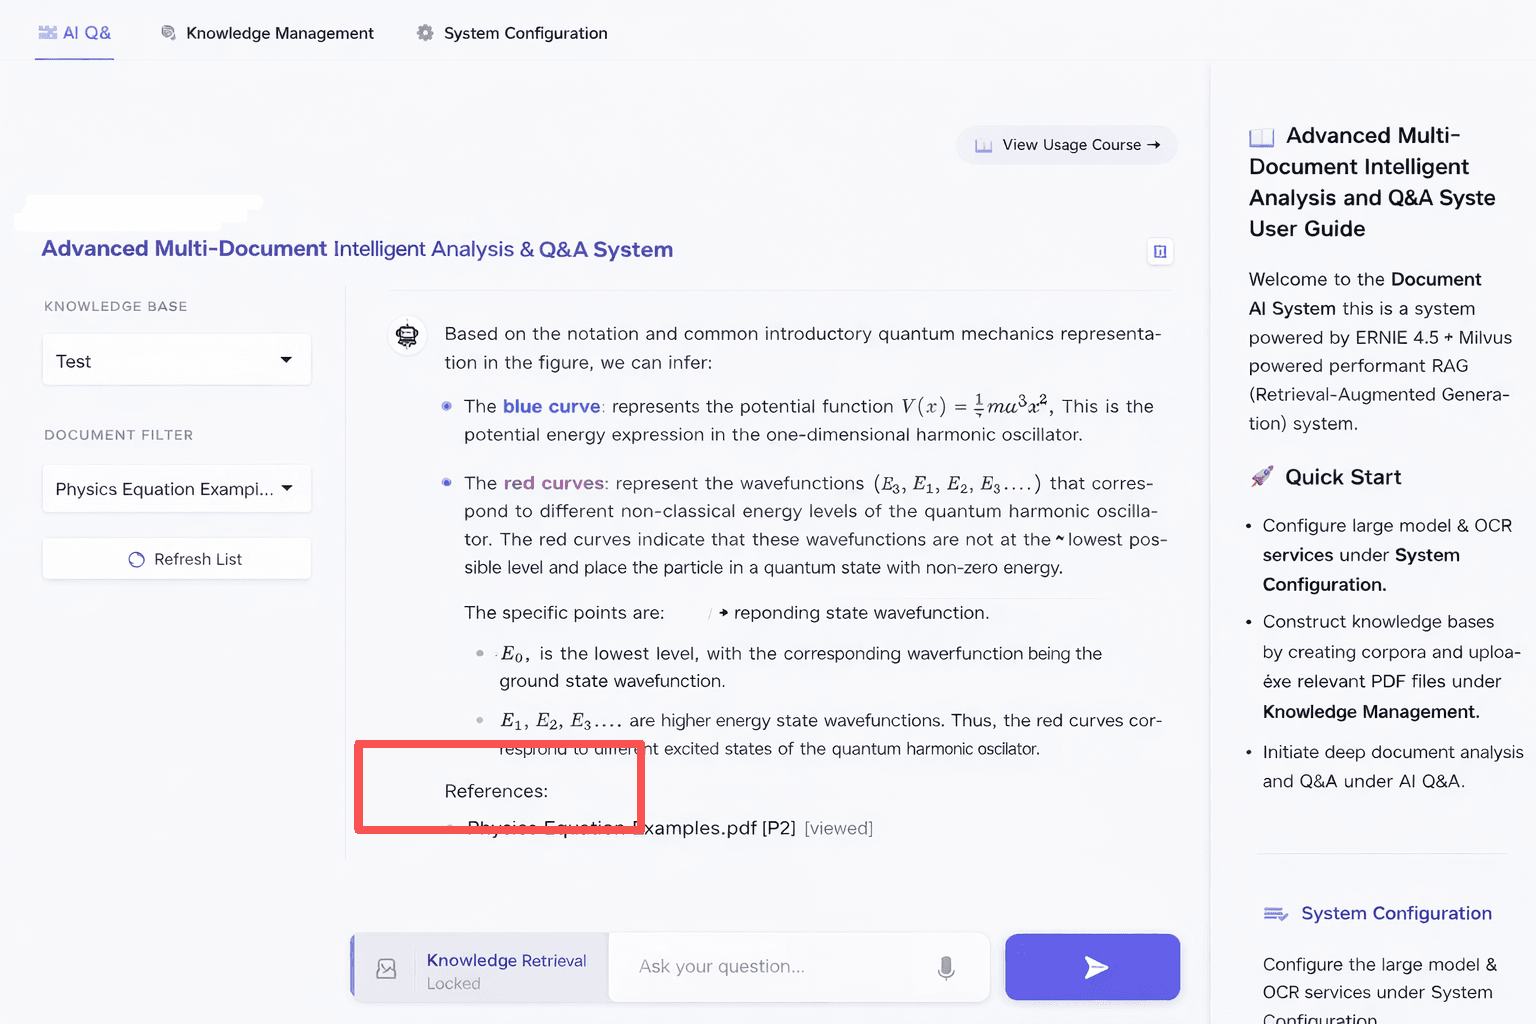Screen dimensions: 1536x1024
Task: Click the View Usage Course button
Action: [x=1067, y=145]
